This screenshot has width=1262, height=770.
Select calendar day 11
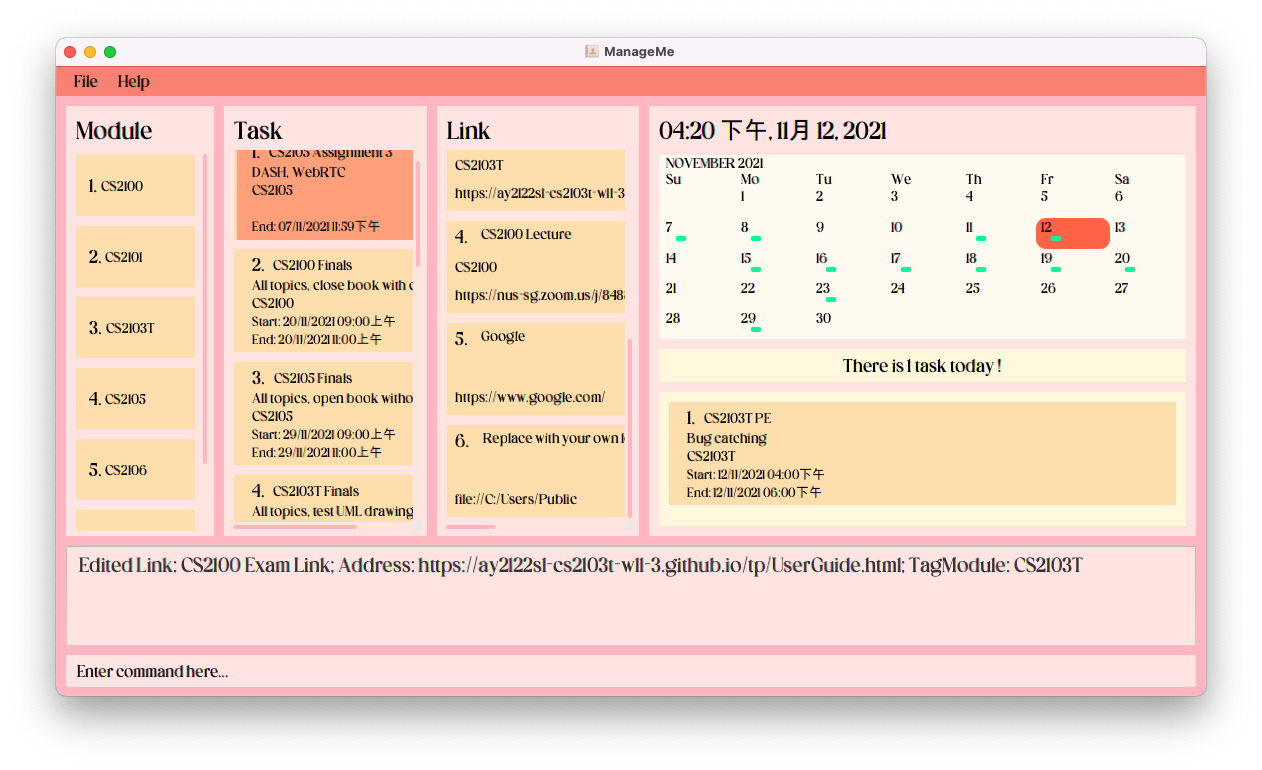coord(970,228)
